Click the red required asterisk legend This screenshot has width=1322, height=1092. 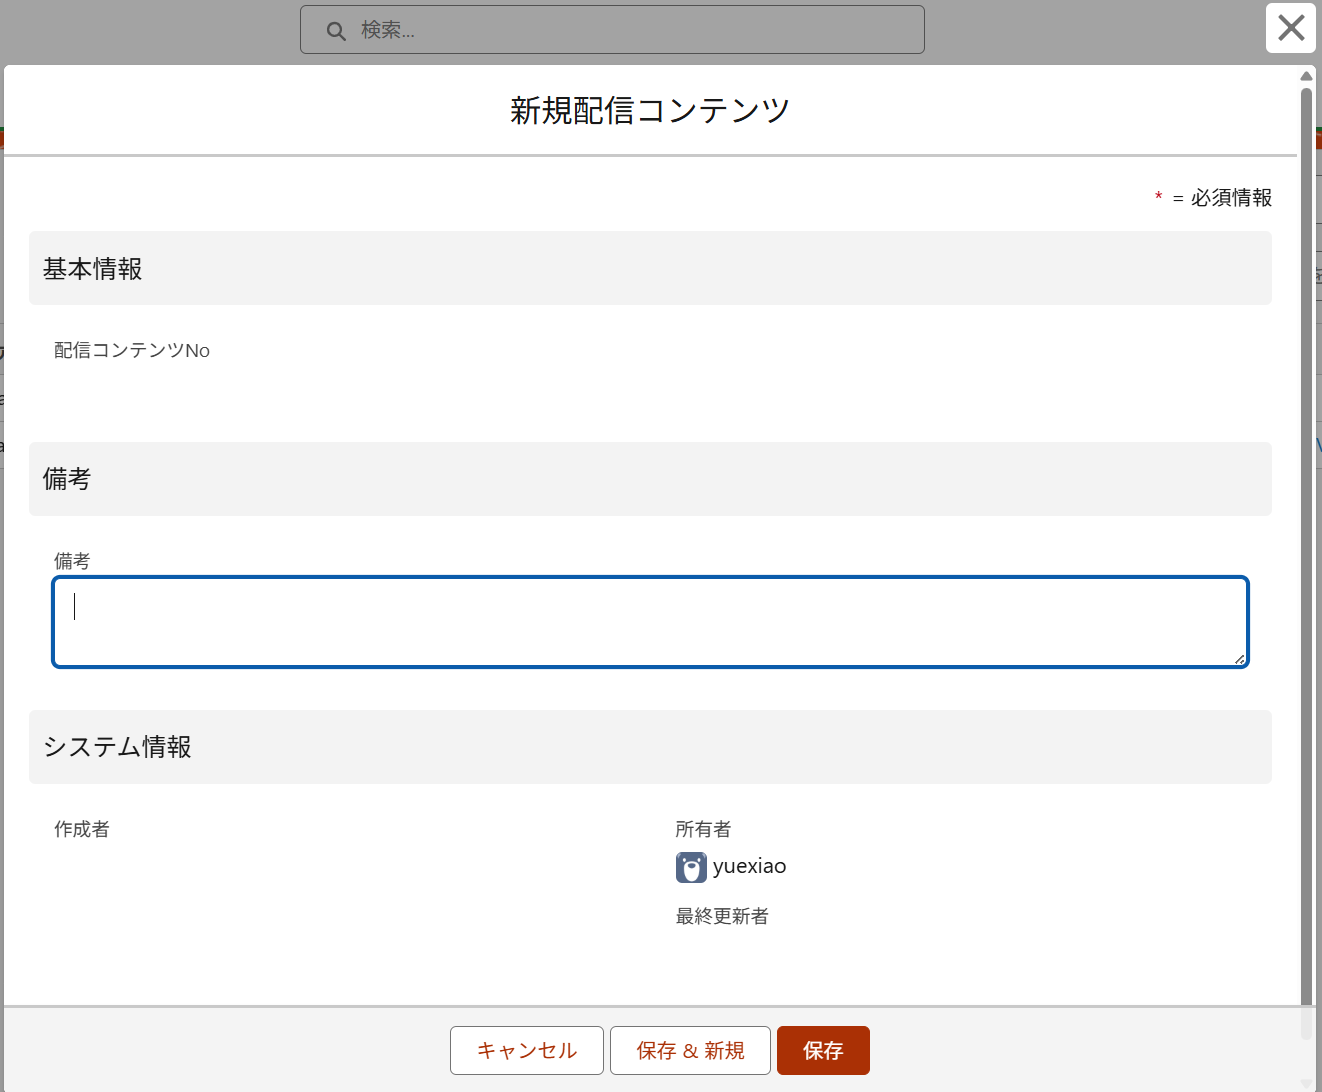pos(1158,197)
